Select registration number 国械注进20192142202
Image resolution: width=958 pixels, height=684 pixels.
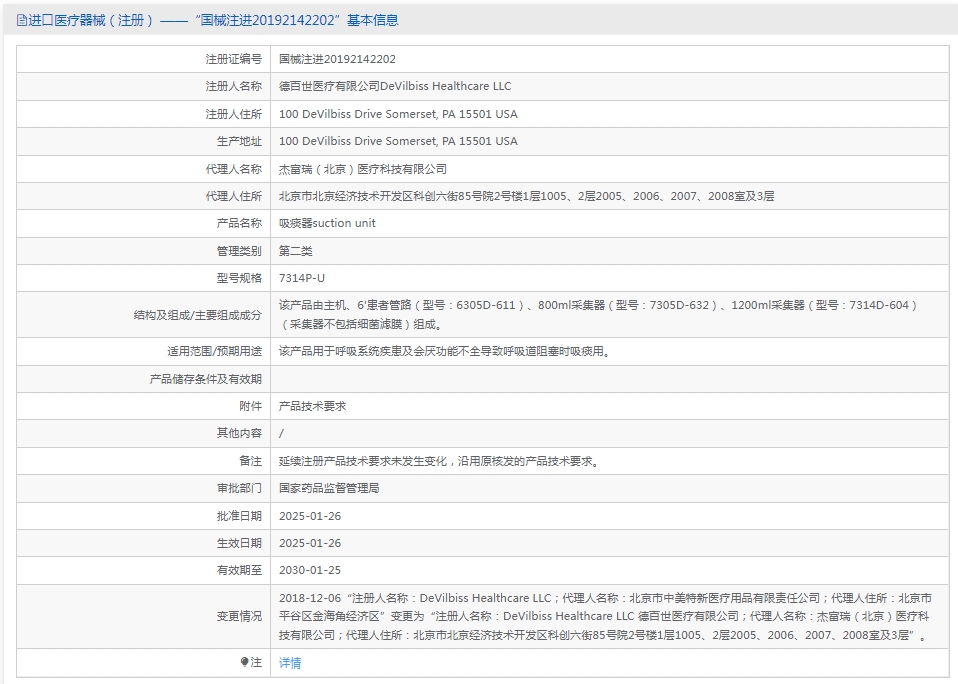pyautogui.click(x=337, y=59)
